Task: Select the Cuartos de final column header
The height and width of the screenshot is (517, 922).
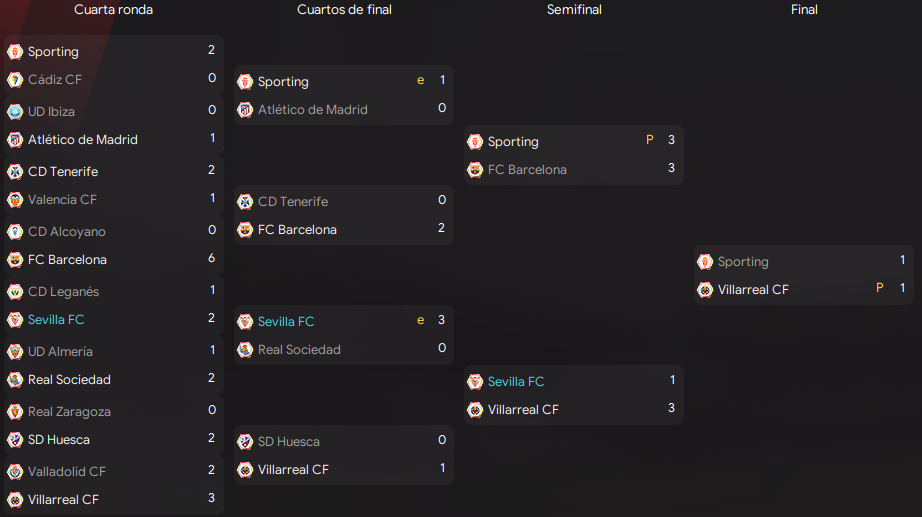Action: coord(344,9)
